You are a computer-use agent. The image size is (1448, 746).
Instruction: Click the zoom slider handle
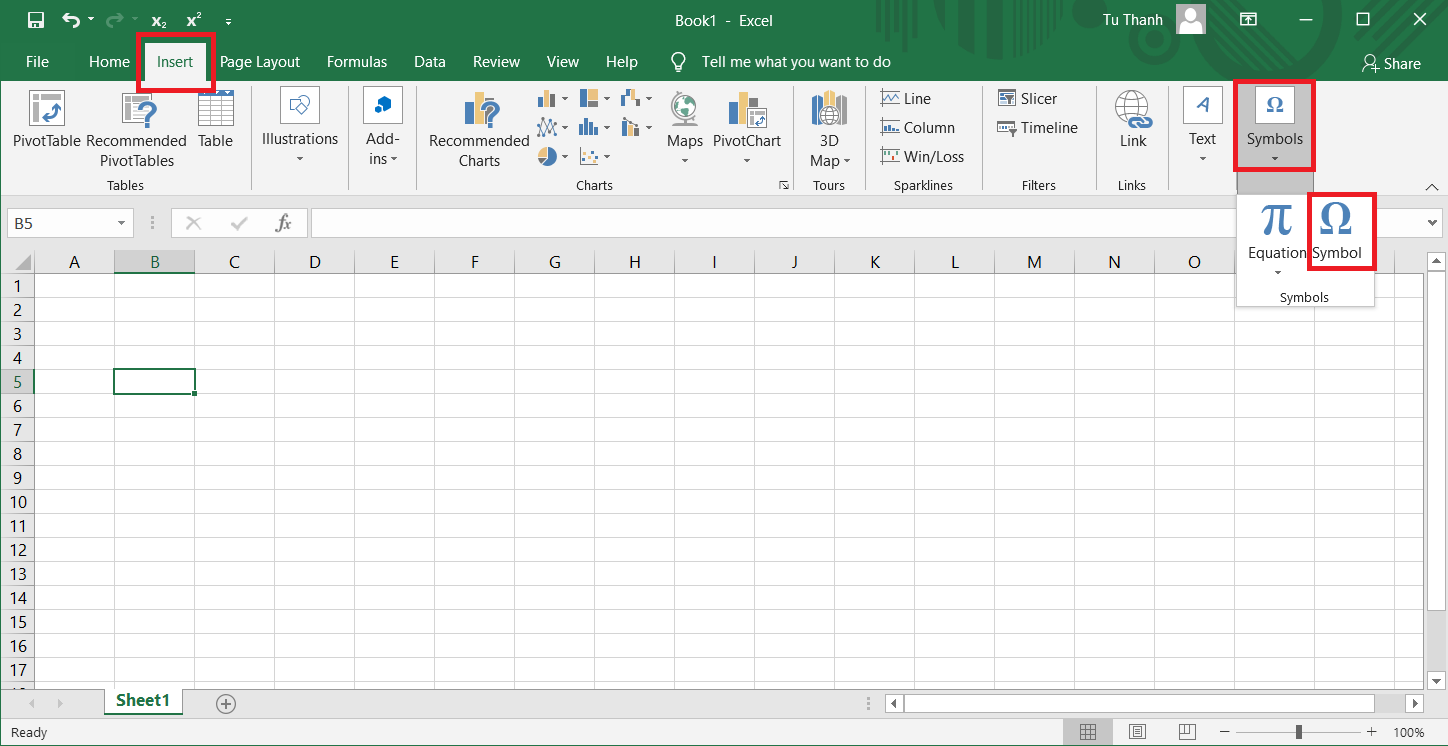(1298, 732)
